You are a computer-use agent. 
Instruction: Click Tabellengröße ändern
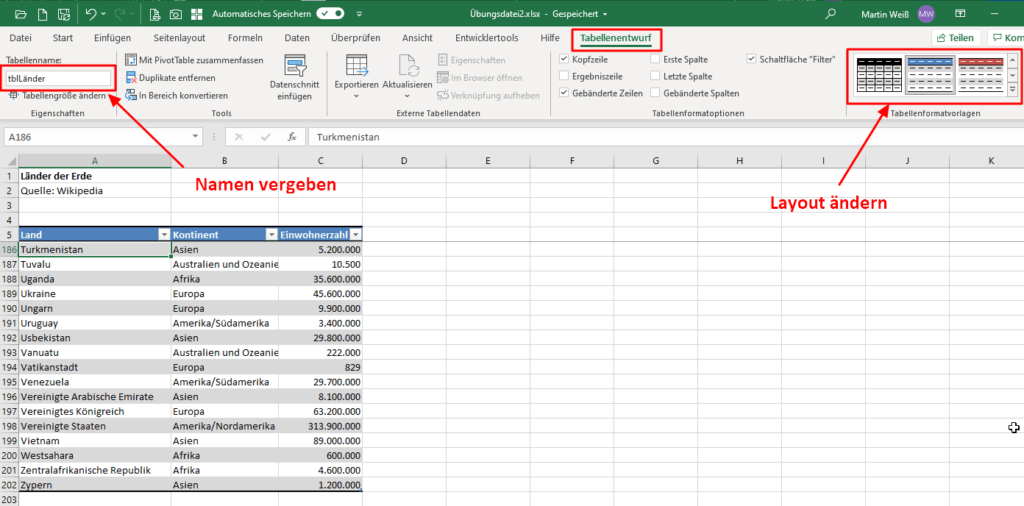(x=57, y=95)
